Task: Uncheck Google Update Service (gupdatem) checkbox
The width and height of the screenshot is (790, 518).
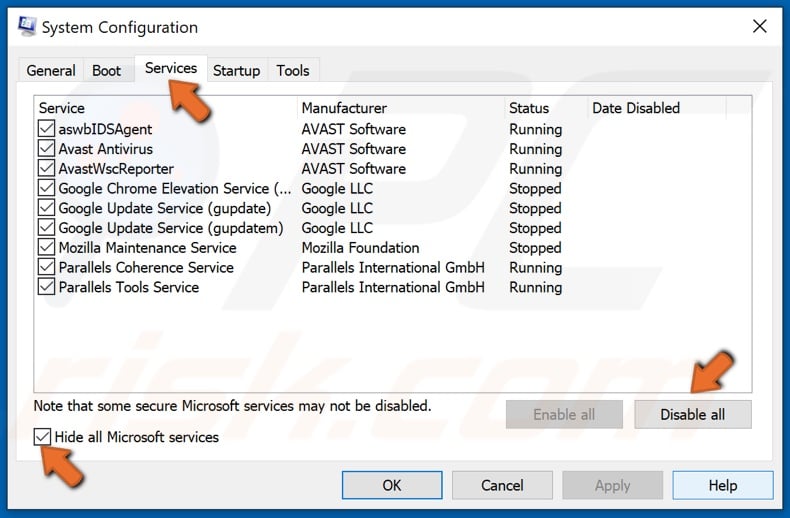Action: click(x=46, y=227)
